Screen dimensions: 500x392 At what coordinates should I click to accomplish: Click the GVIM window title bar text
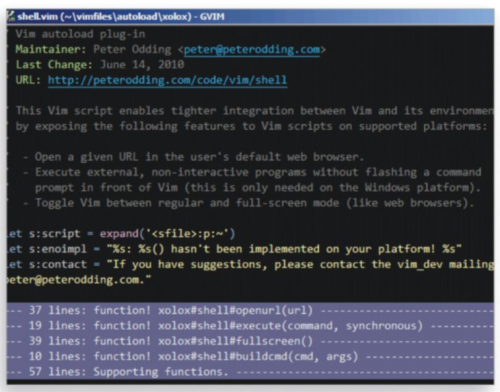[121, 16]
